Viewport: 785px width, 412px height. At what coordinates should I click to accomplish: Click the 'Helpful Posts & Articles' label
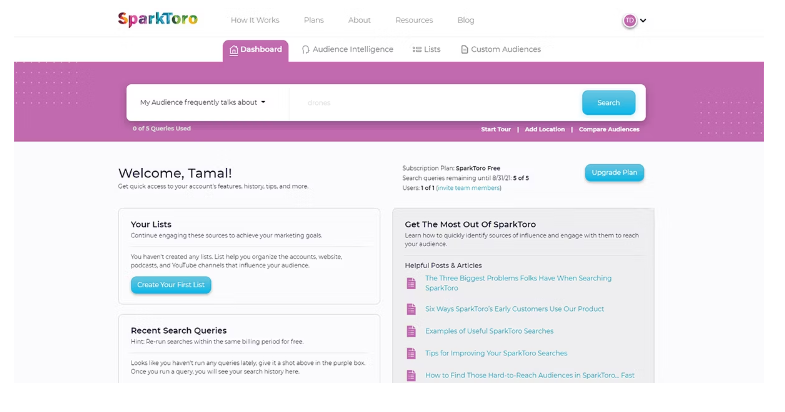click(443, 265)
